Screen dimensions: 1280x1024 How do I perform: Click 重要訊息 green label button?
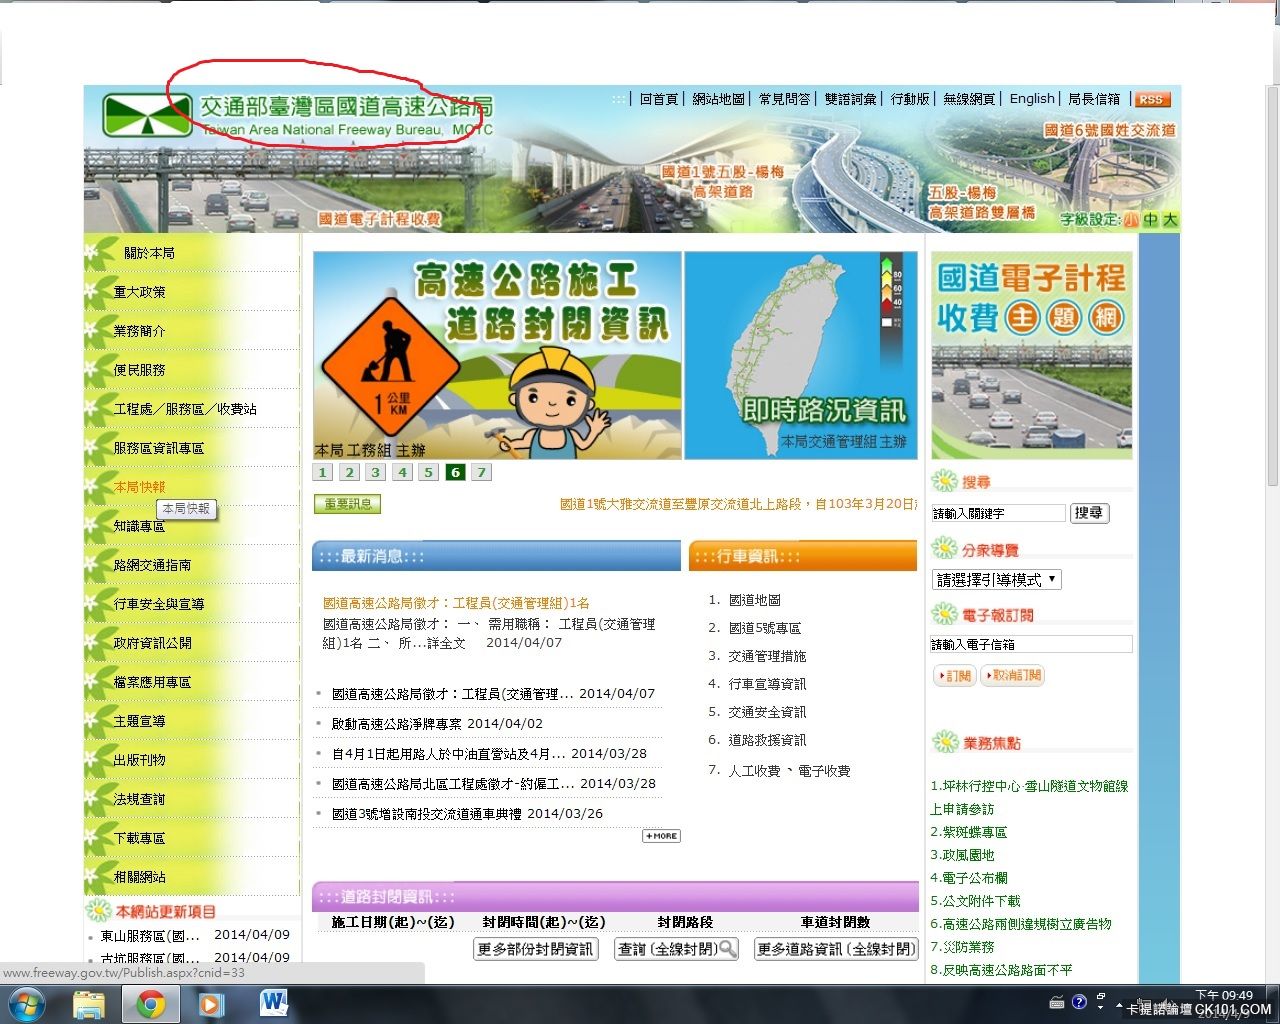point(347,504)
